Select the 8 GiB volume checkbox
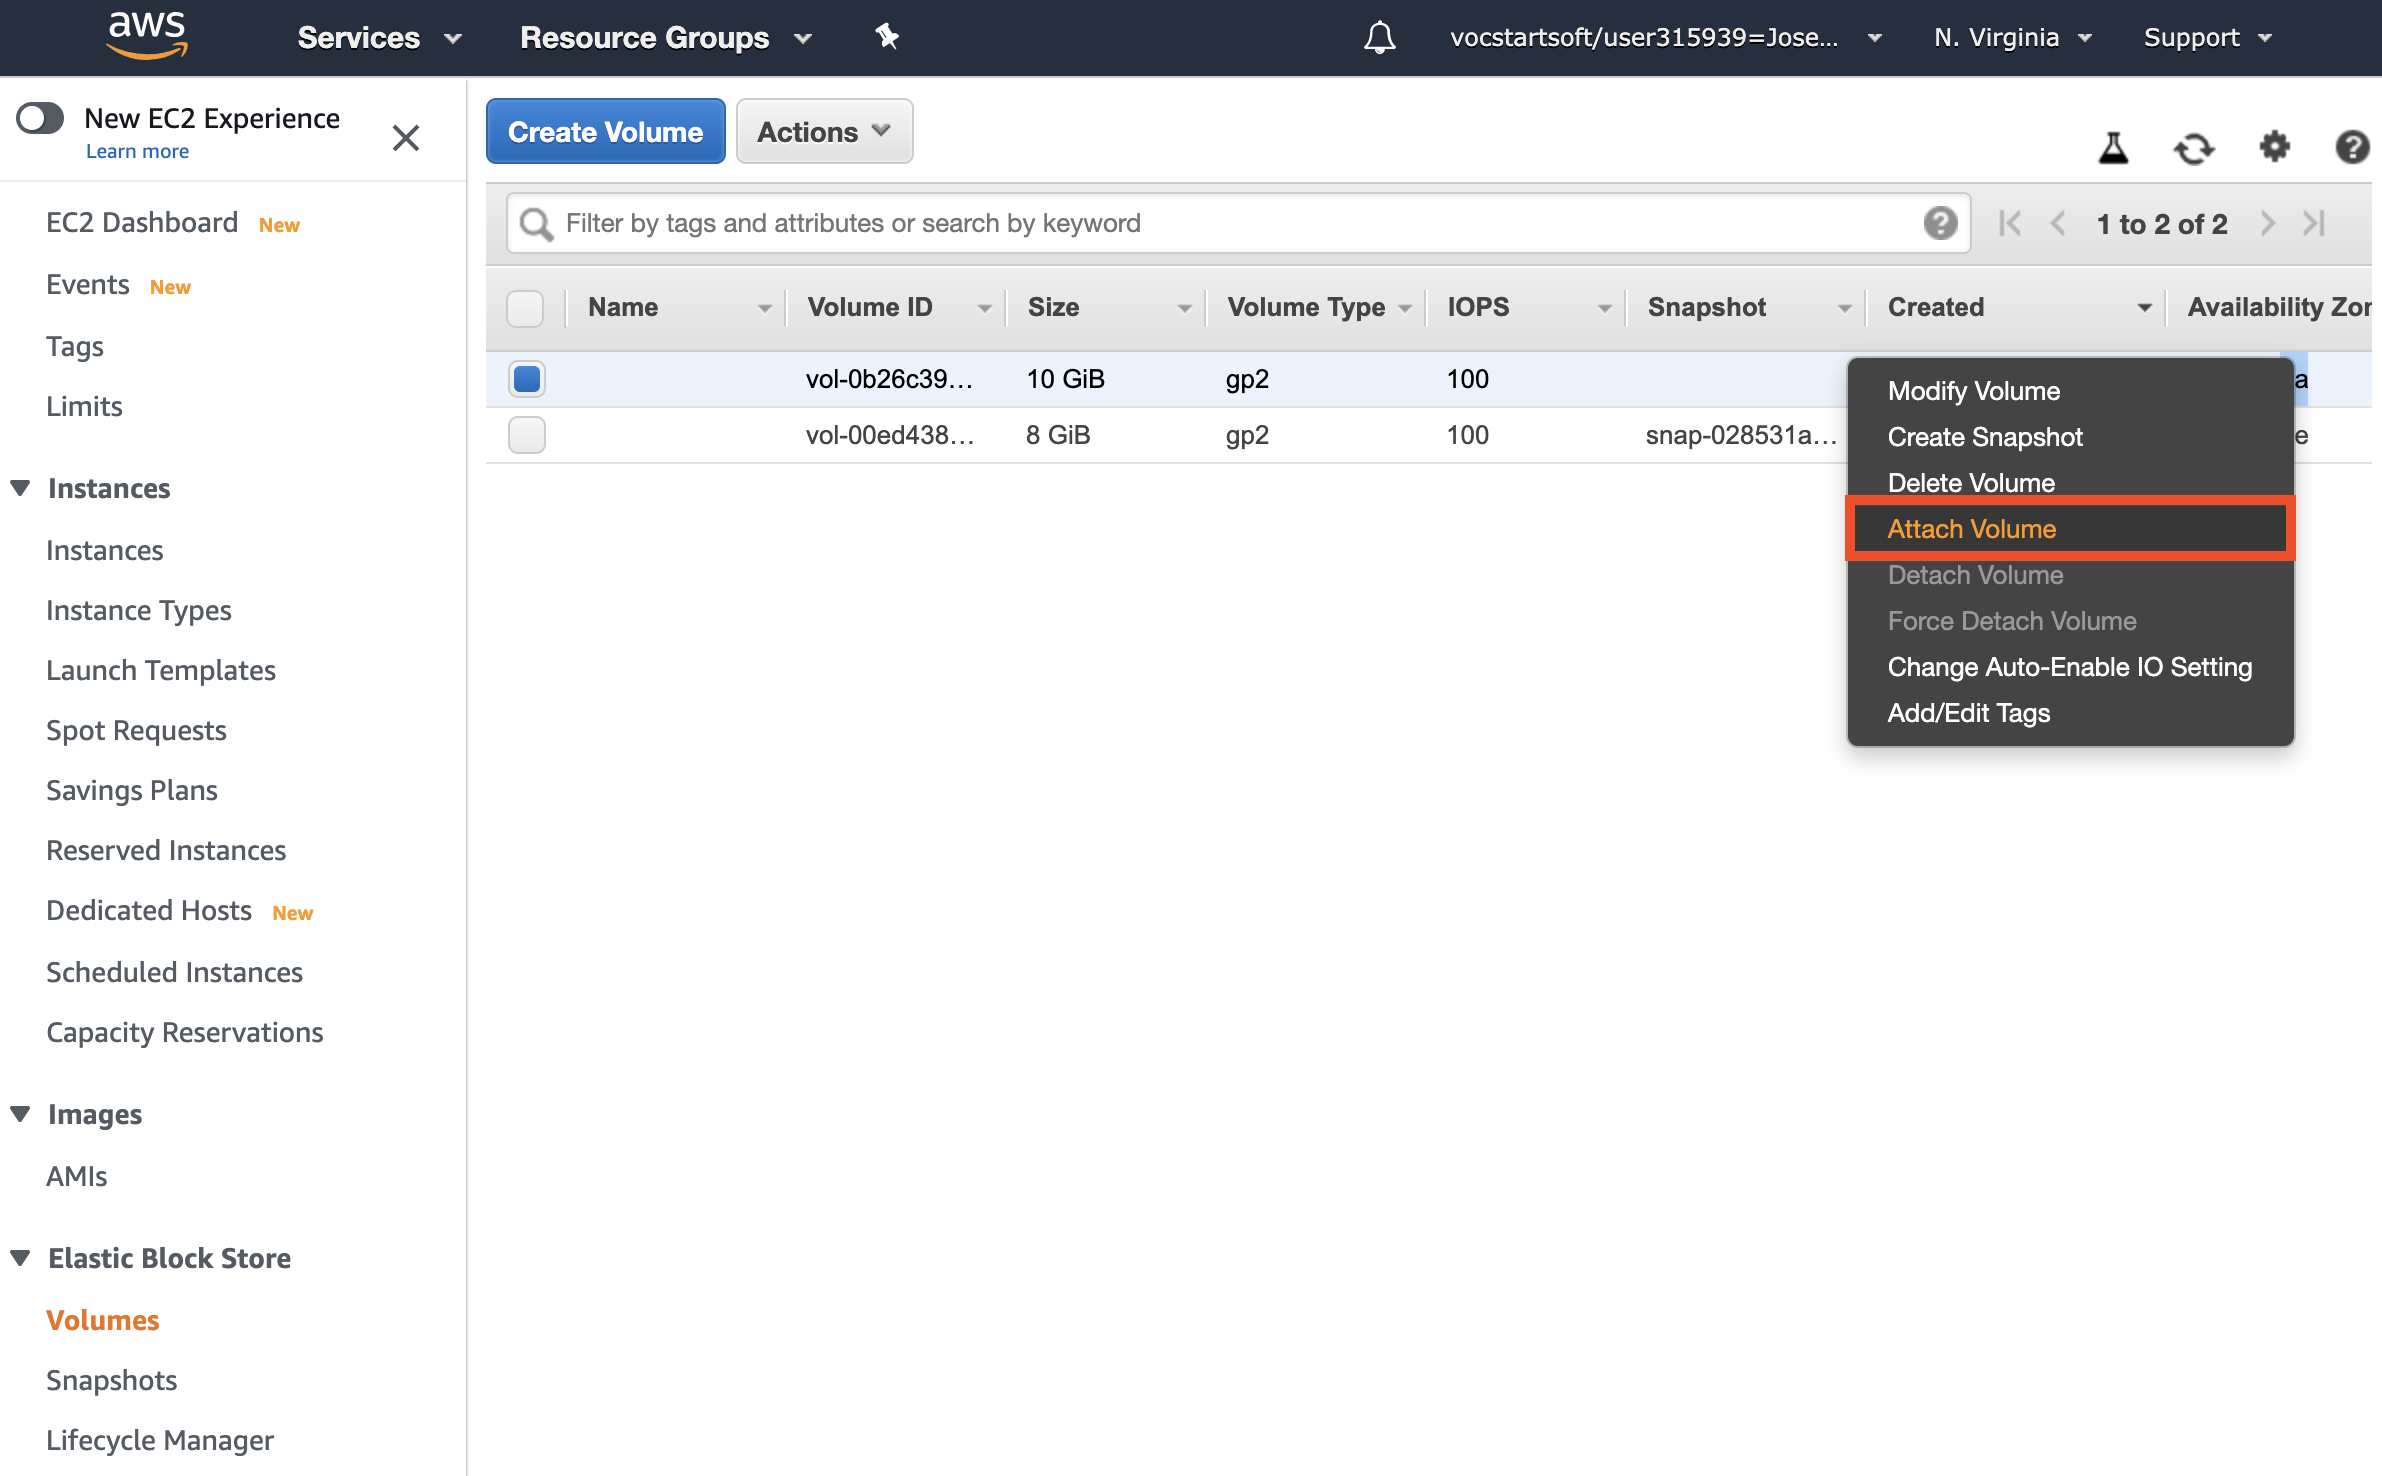The height and width of the screenshot is (1476, 2382). tap(526, 435)
